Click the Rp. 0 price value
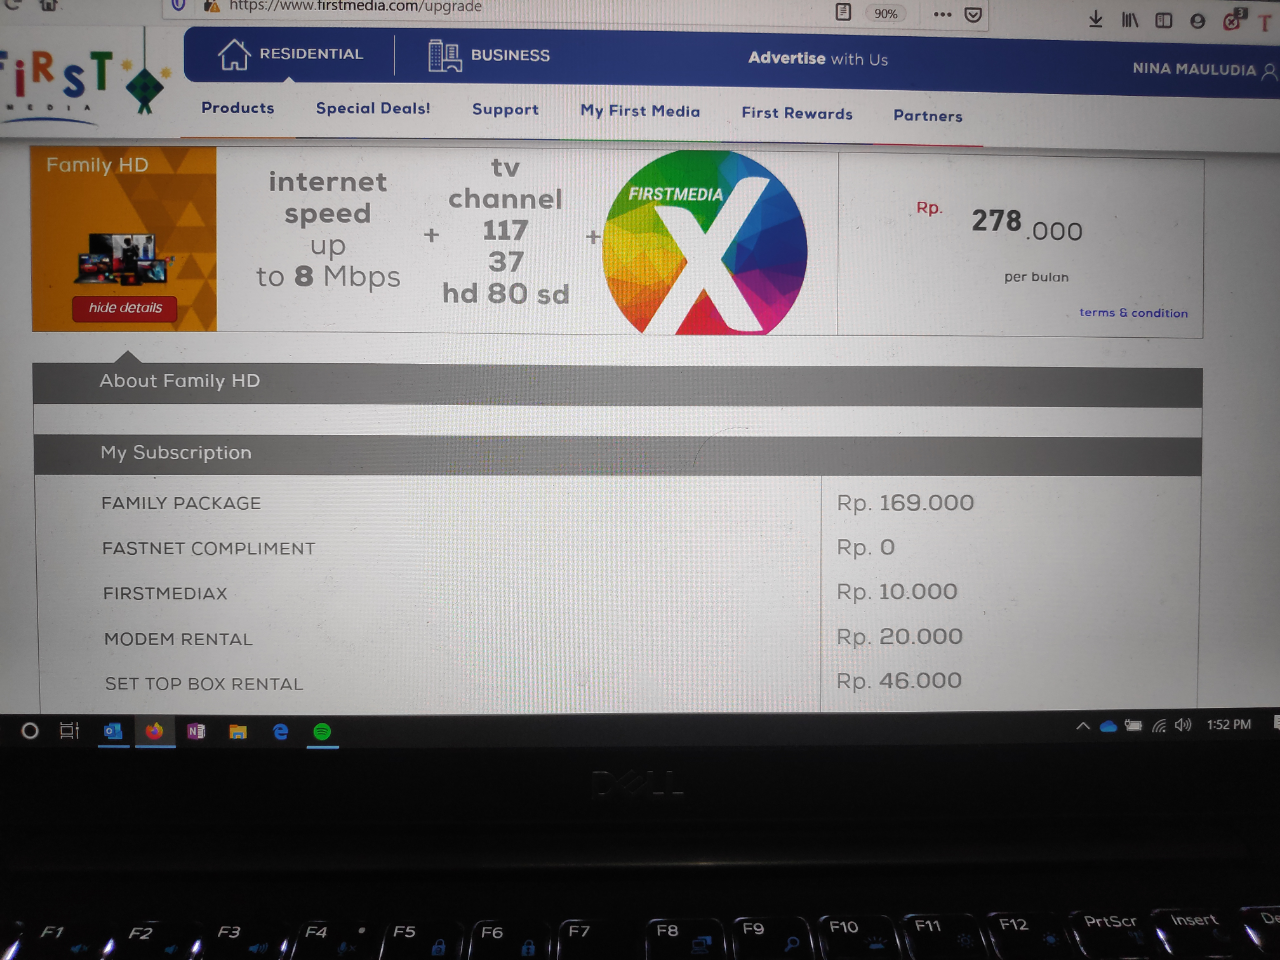 (866, 547)
